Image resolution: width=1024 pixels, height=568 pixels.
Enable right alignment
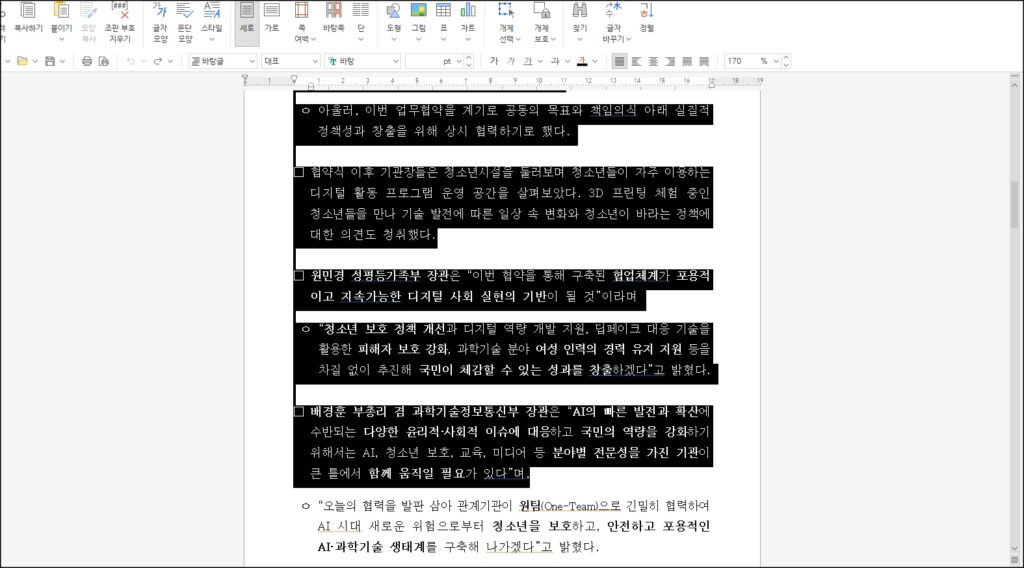(x=670, y=61)
